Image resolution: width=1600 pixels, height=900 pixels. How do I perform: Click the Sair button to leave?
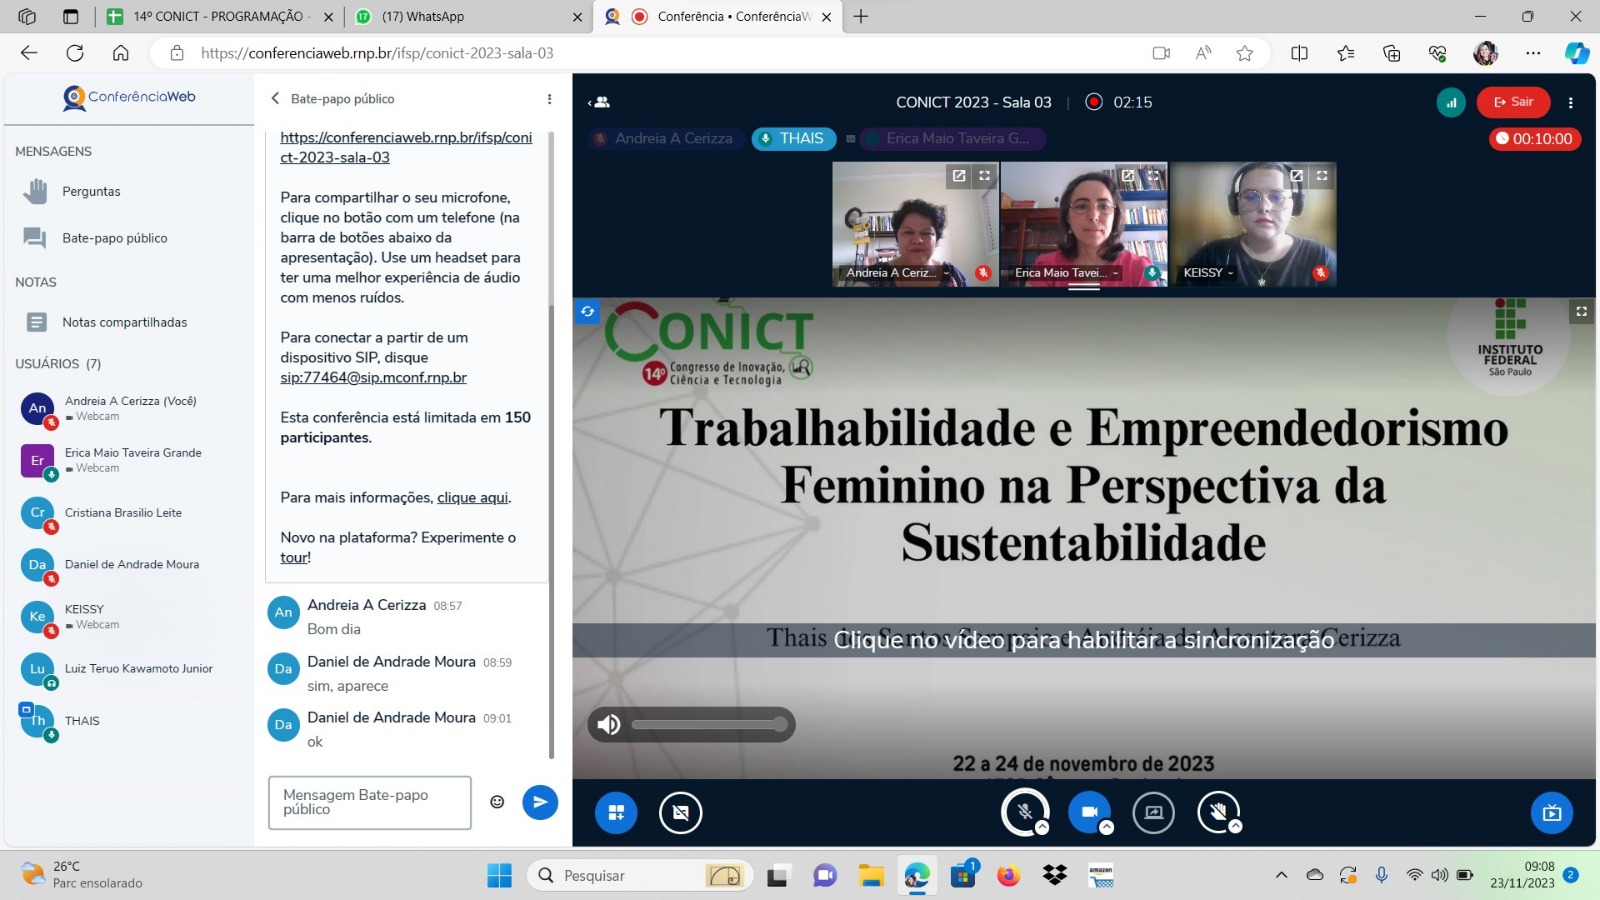tap(1513, 102)
